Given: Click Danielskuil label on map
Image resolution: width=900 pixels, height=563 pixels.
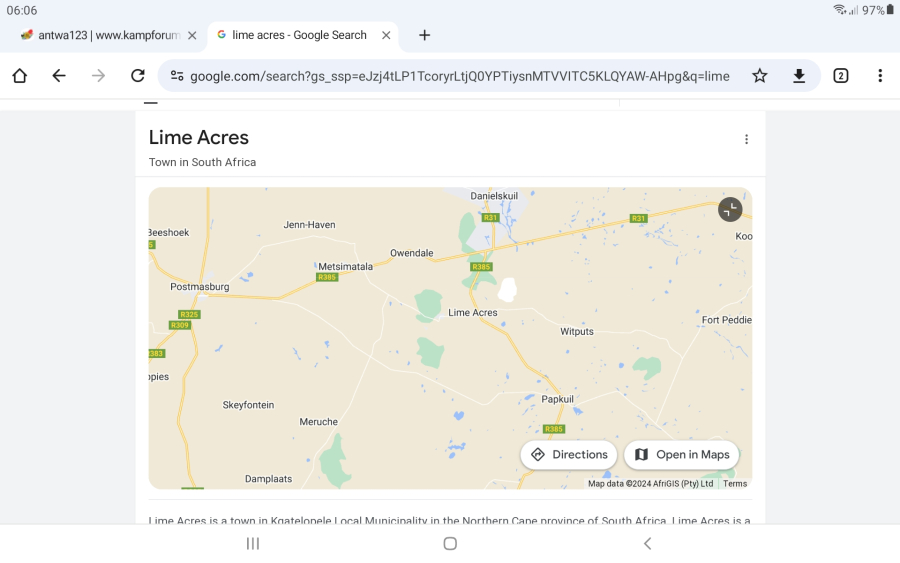Looking at the screenshot, I should click(x=494, y=196).
